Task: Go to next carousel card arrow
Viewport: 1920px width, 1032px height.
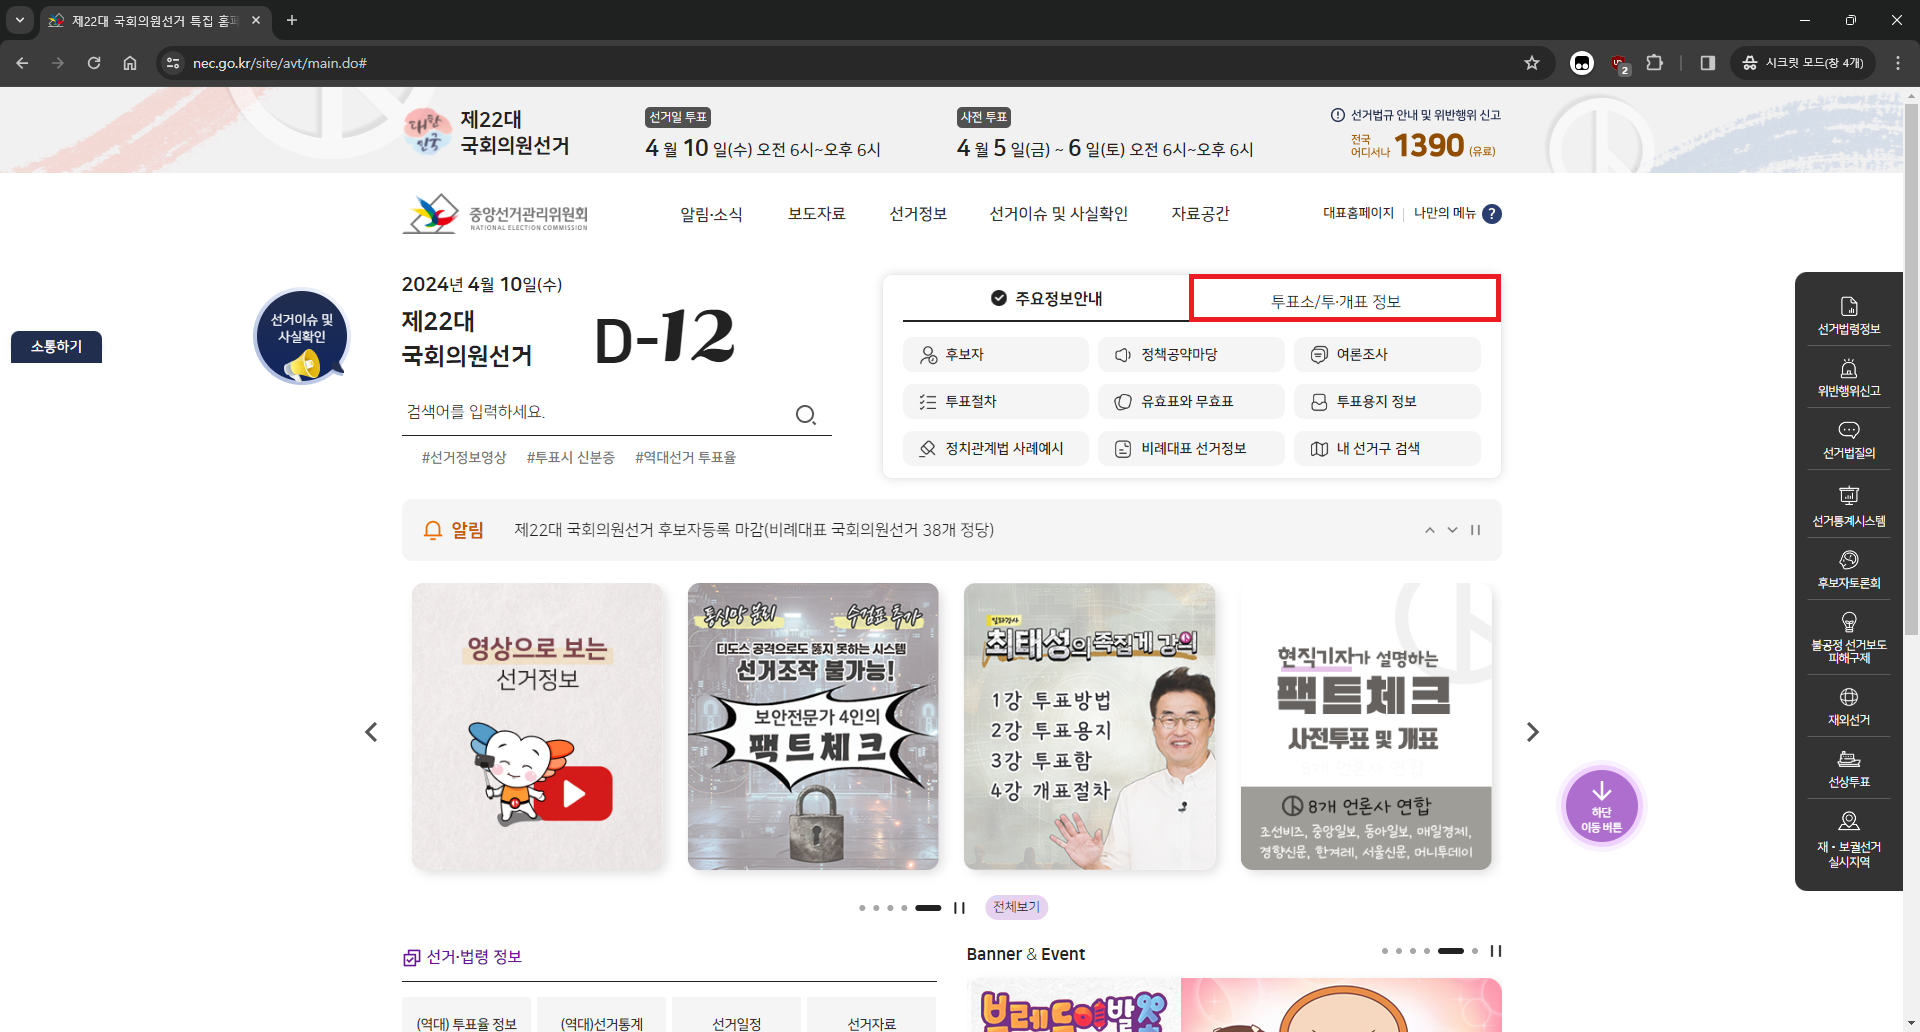Action: pos(1532,732)
